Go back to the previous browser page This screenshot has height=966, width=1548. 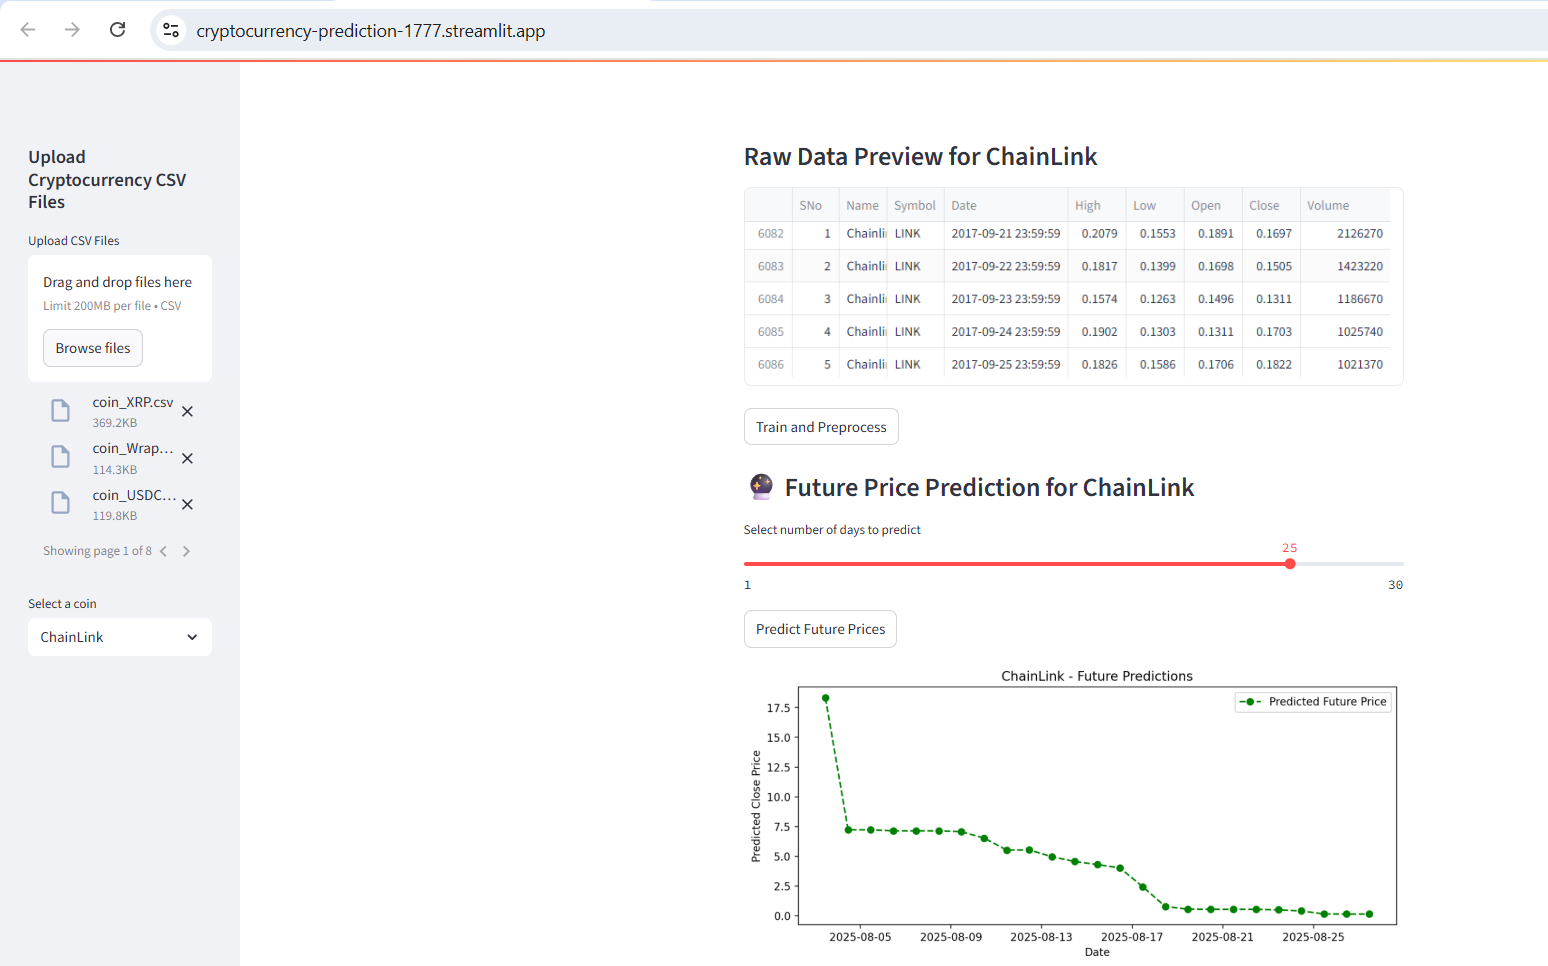(28, 30)
